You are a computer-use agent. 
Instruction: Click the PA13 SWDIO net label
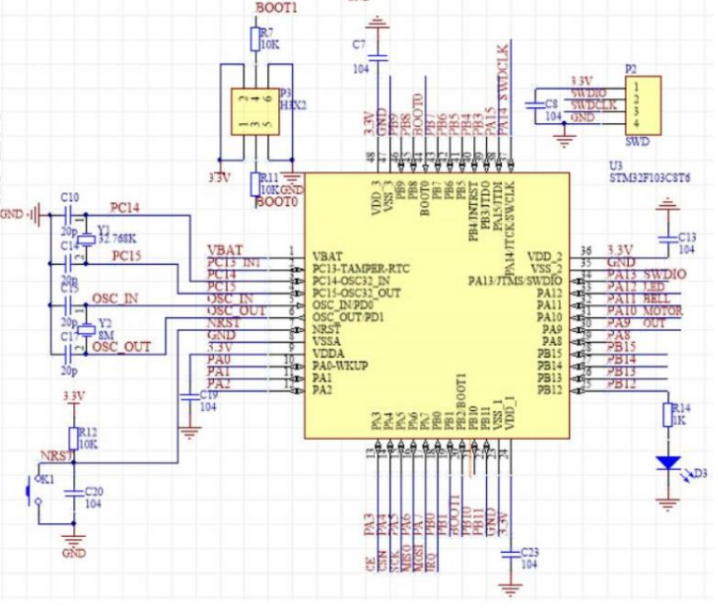point(647,274)
